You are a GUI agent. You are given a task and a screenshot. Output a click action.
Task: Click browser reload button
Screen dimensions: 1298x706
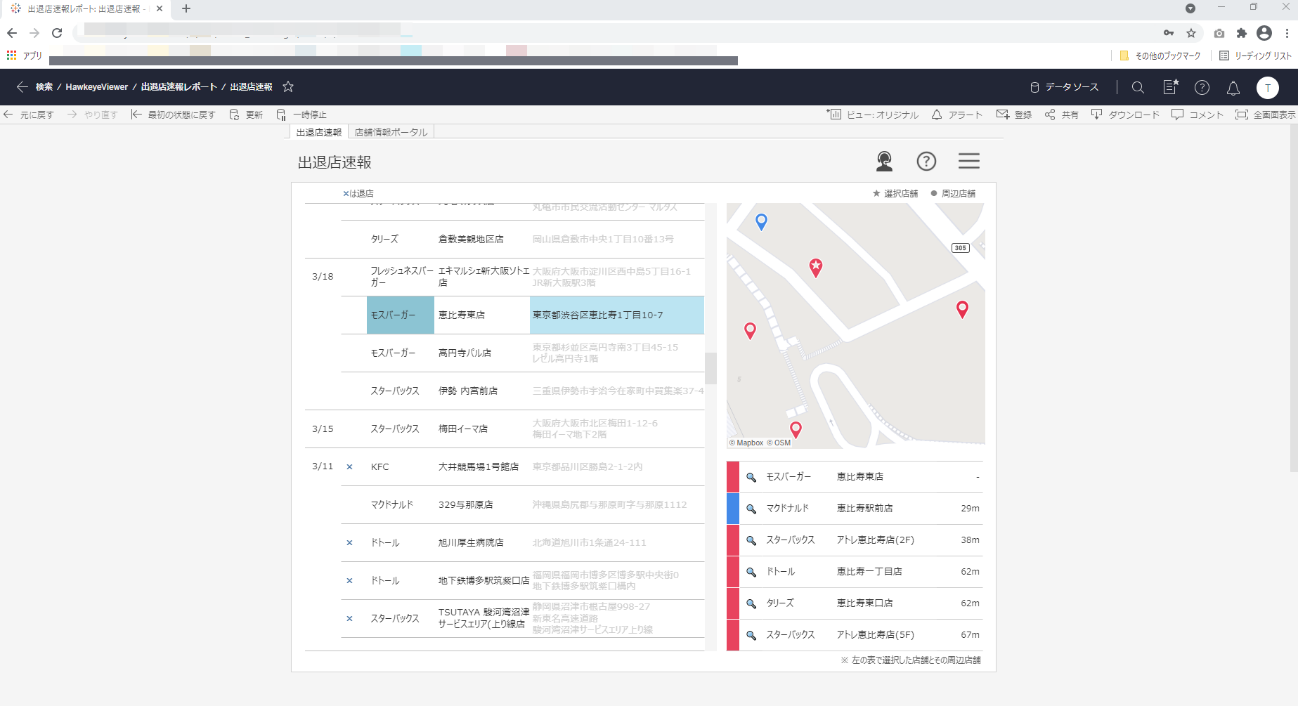pos(57,33)
